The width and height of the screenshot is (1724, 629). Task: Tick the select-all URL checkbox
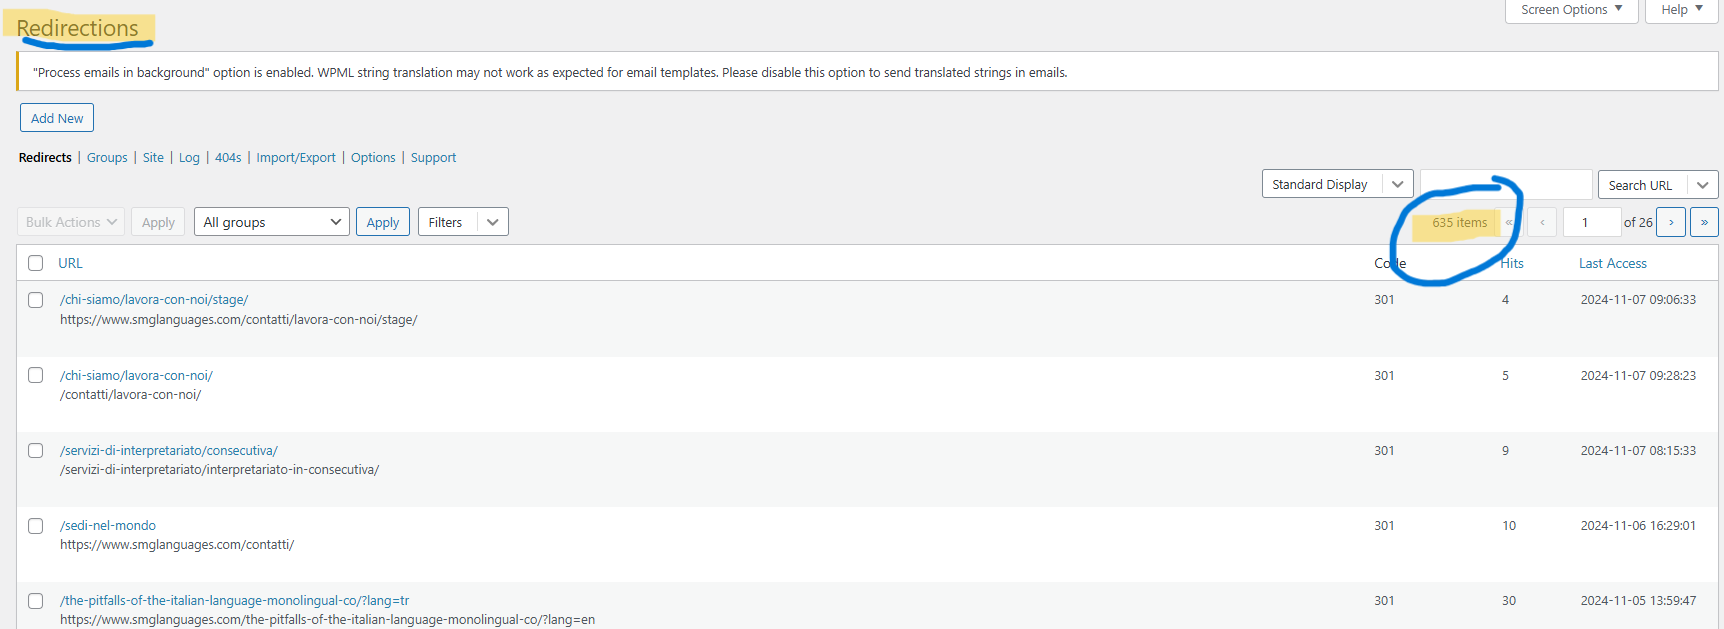pyautogui.click(x=36, y=263)
